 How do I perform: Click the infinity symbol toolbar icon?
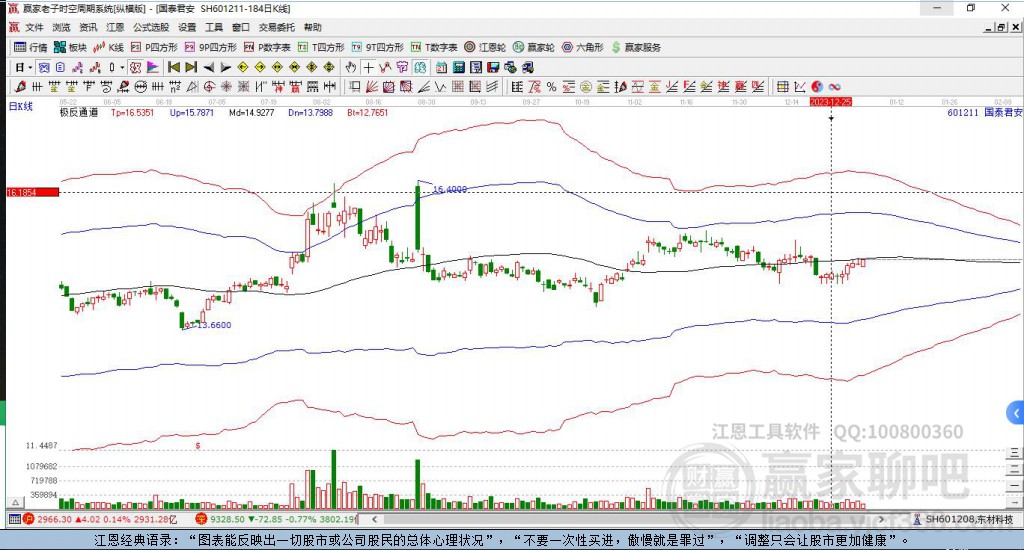point(834,87)
